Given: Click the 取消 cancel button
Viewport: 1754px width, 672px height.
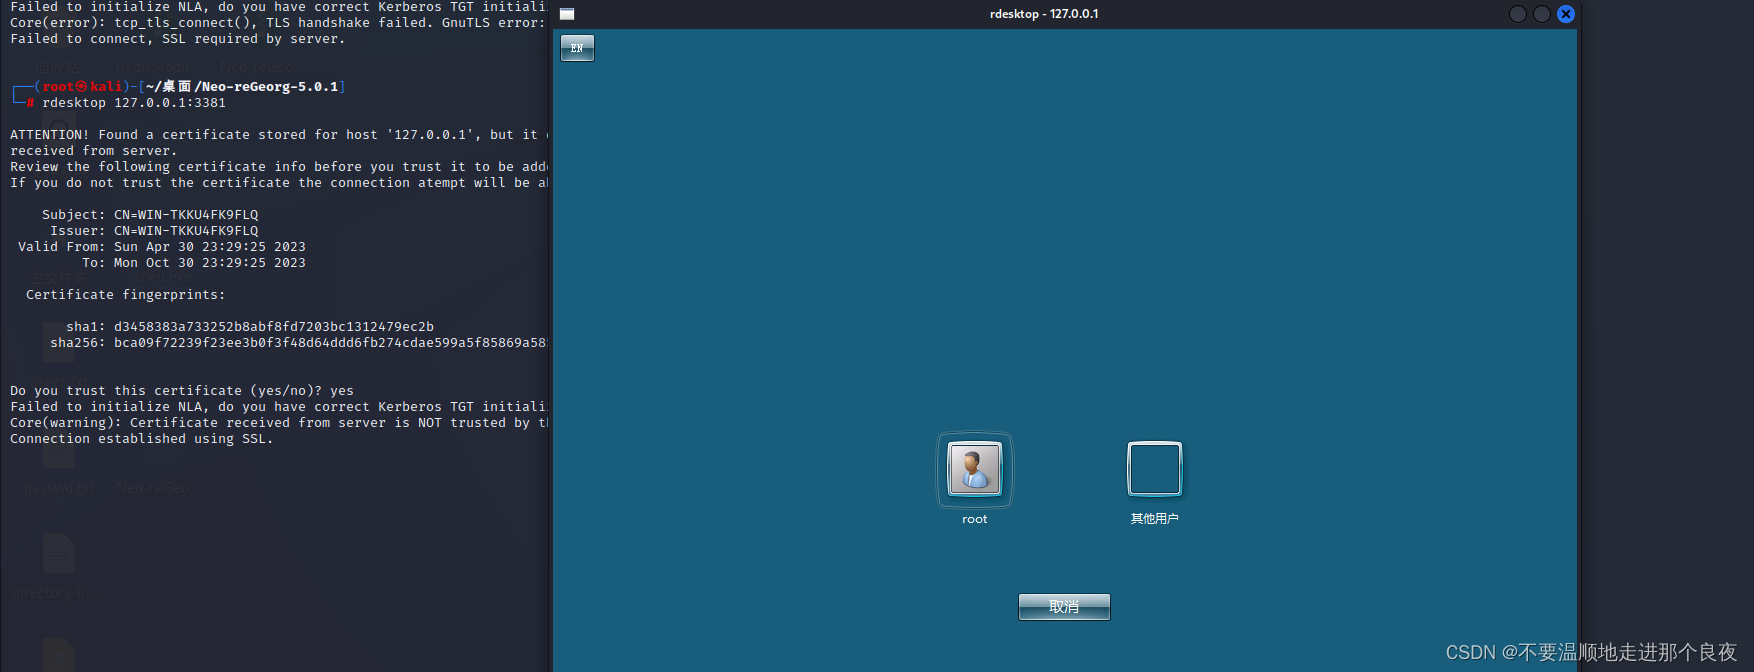Looking at the screenshot, I should tap(1064, 607).
